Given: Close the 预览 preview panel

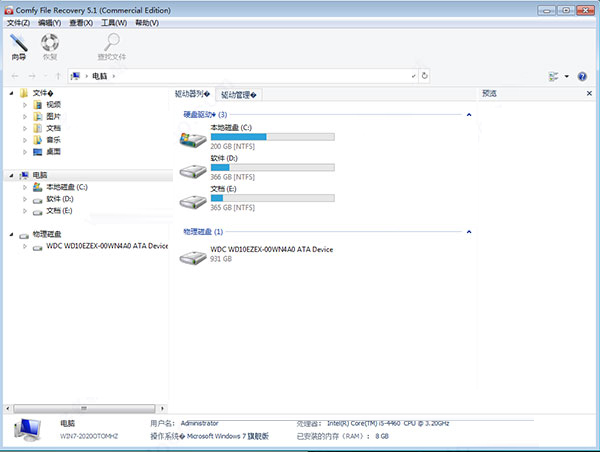Looking at the screenshot, I should [x=589, y=93].
